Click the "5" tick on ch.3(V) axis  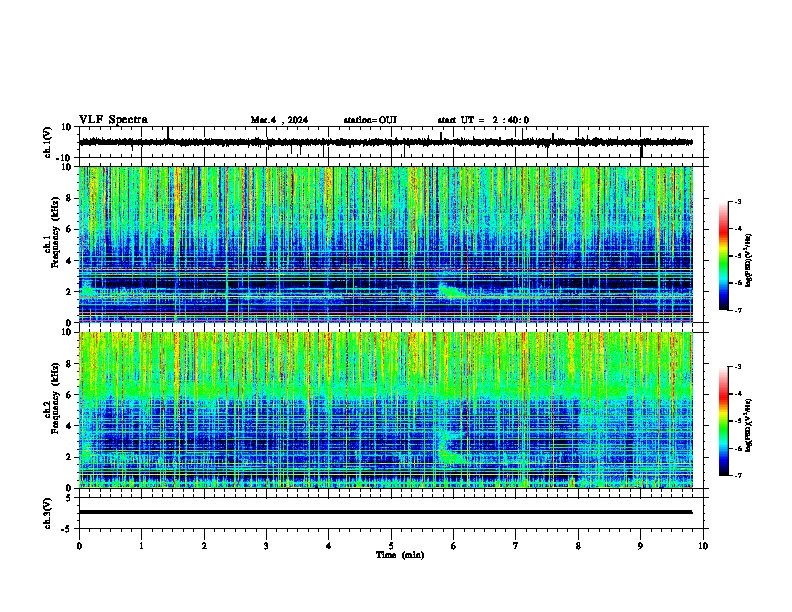pos(69,498)
